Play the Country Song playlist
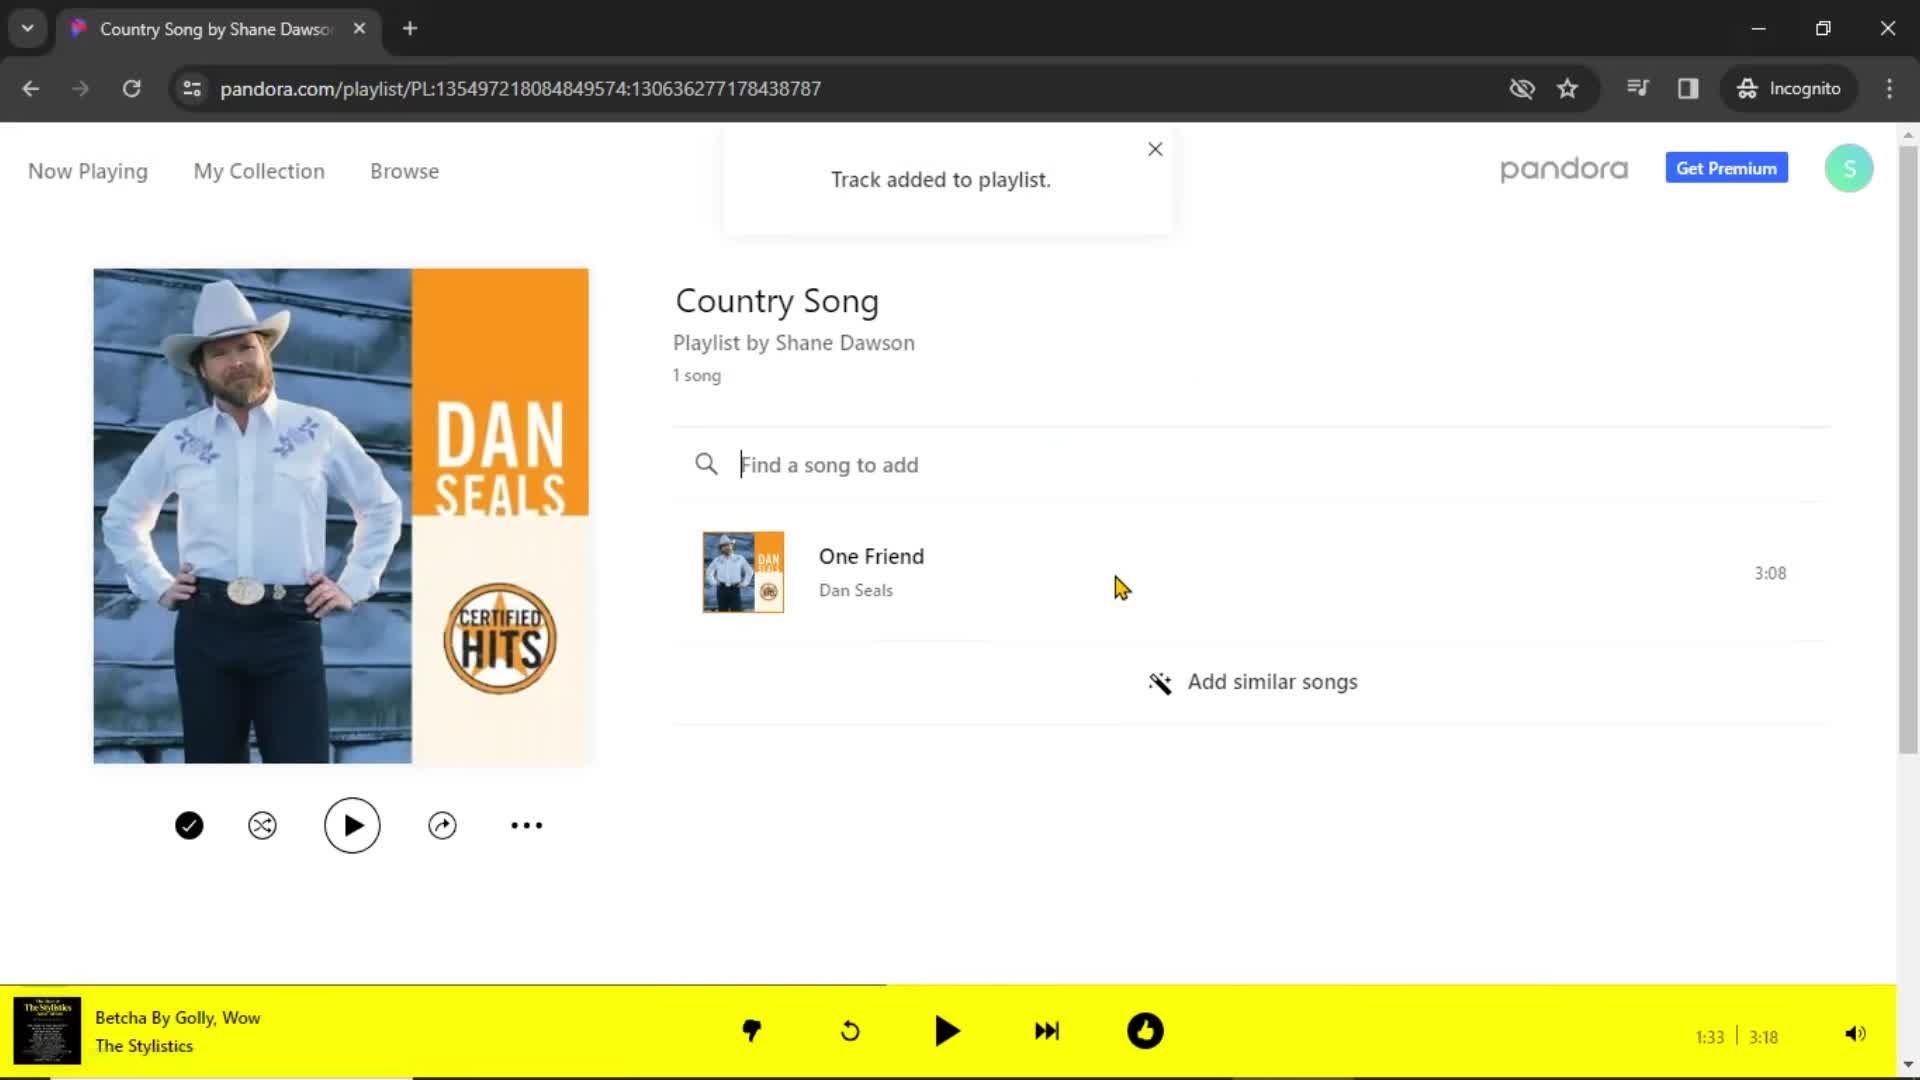The height and width of the screenshot is (1080, 1920). 351,824
